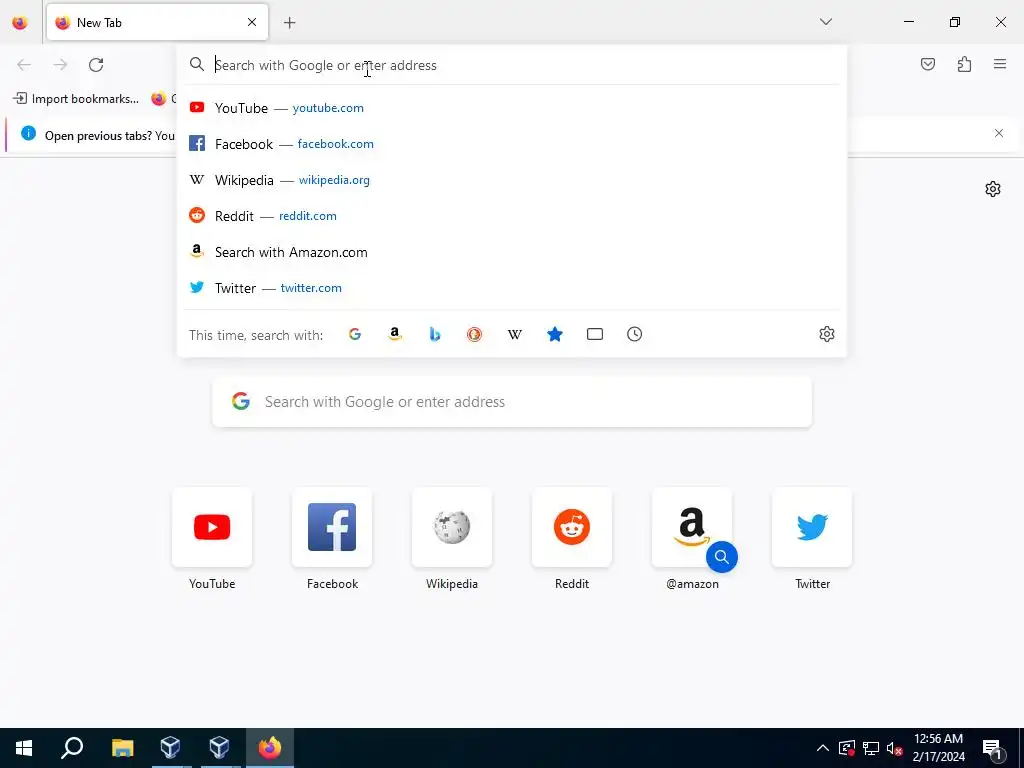Close the New Tab tab
Image resolution: width=1024 pixels, height=768 pixels.
[252, 22]
